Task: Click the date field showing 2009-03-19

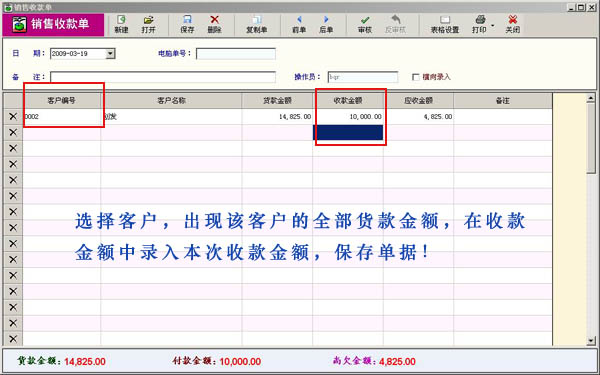Action: point(78,54)
